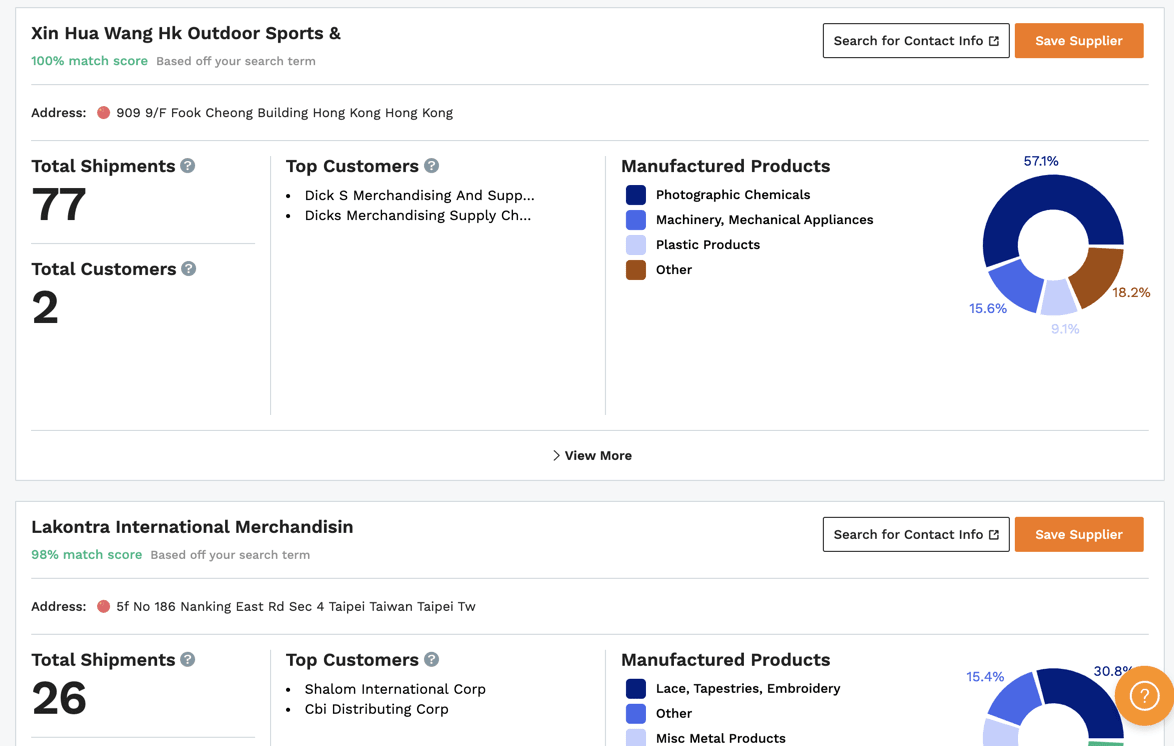Click Plastic Products legend label

pos(708,245)
